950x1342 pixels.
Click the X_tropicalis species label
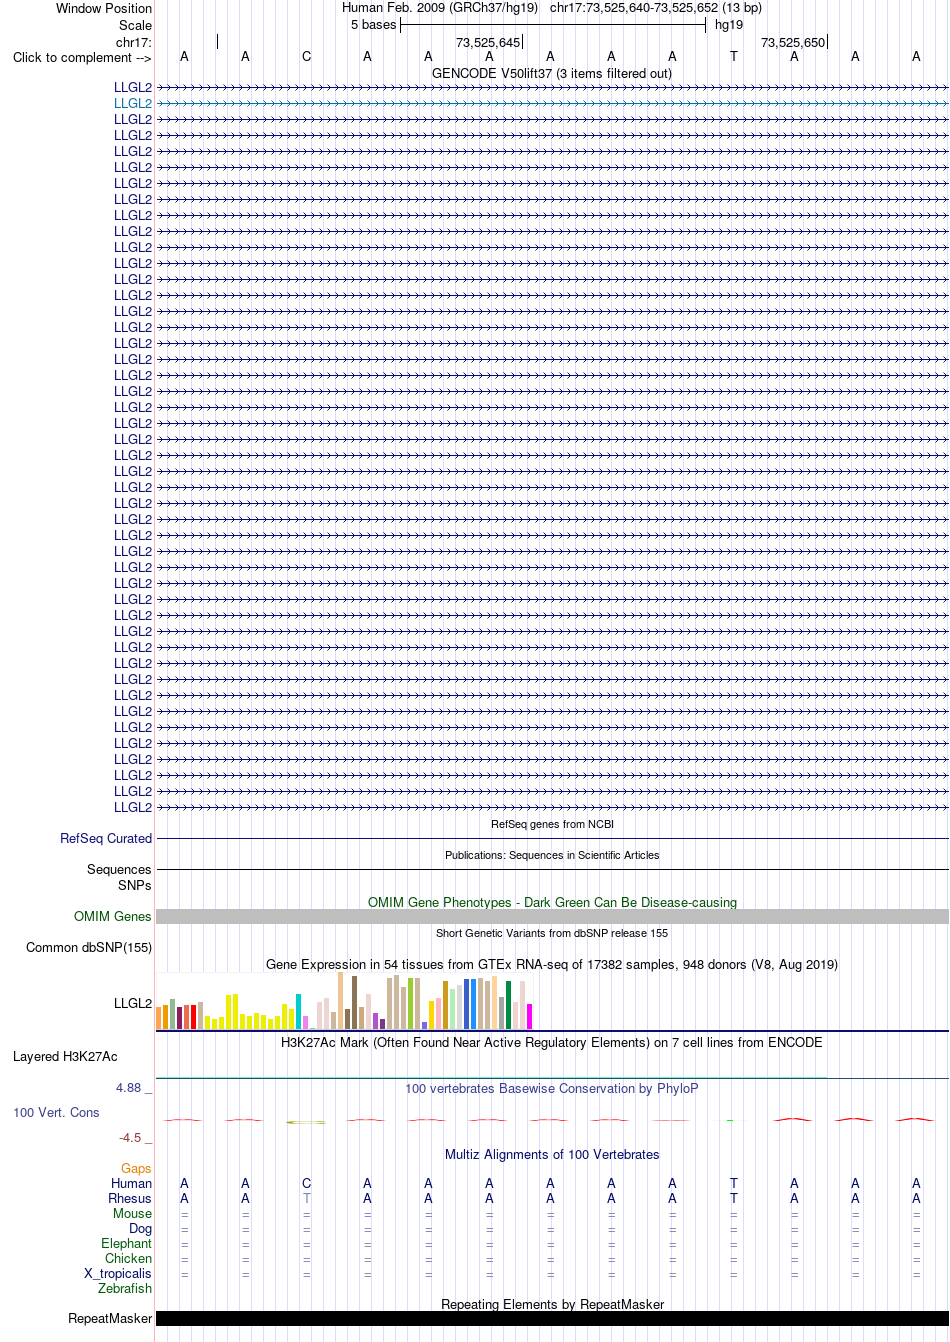click(x=118, y=1273)
